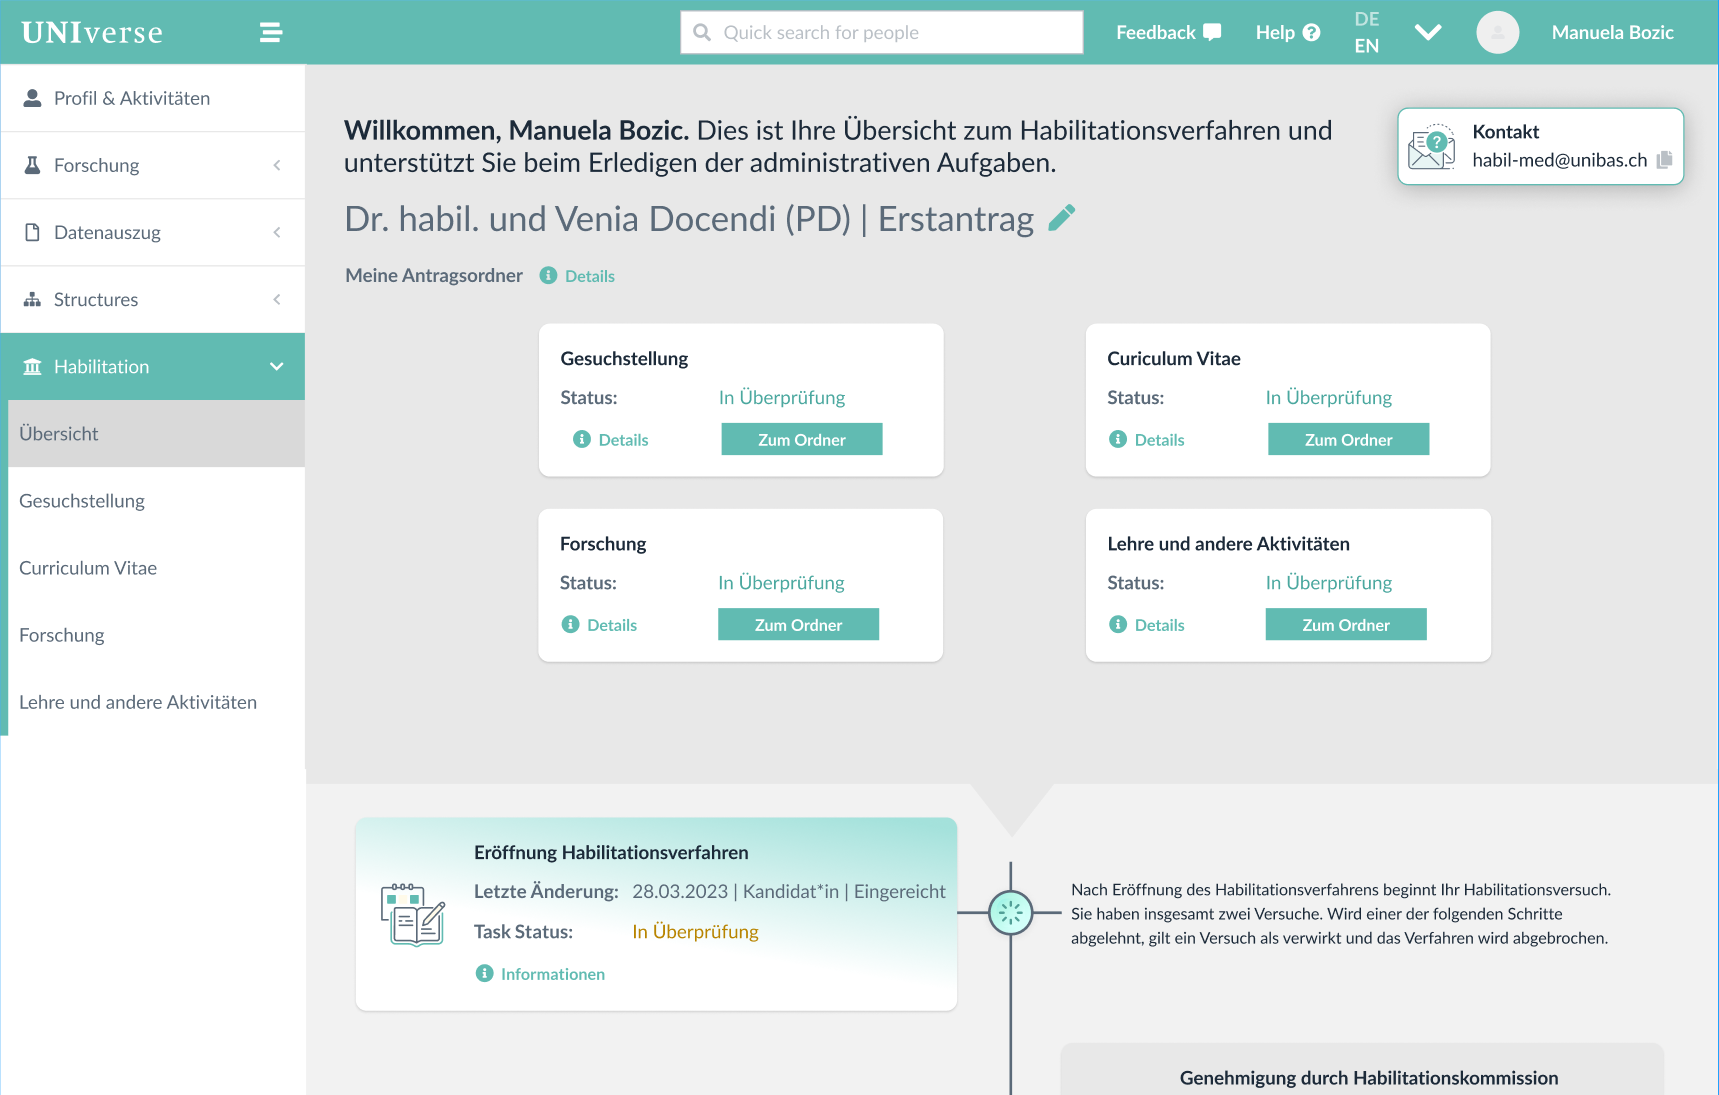Select Curriculum Vitae in sidebar submenu
The height and width of the screenshot is (1095, 1719).
[88, 568]
